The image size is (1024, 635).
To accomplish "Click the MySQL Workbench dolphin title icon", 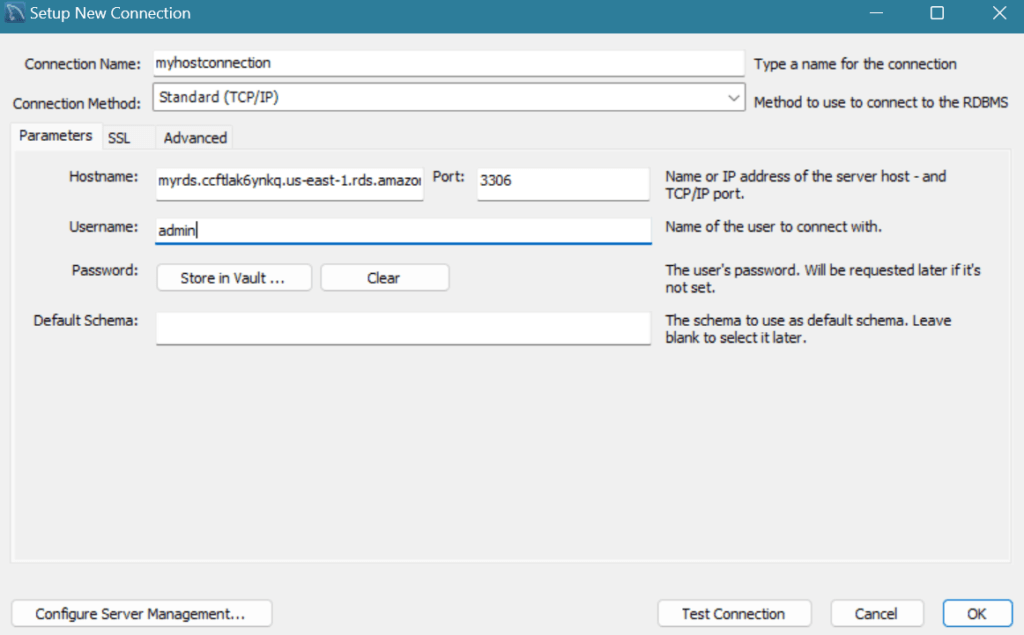I will [x=14, y=13].
